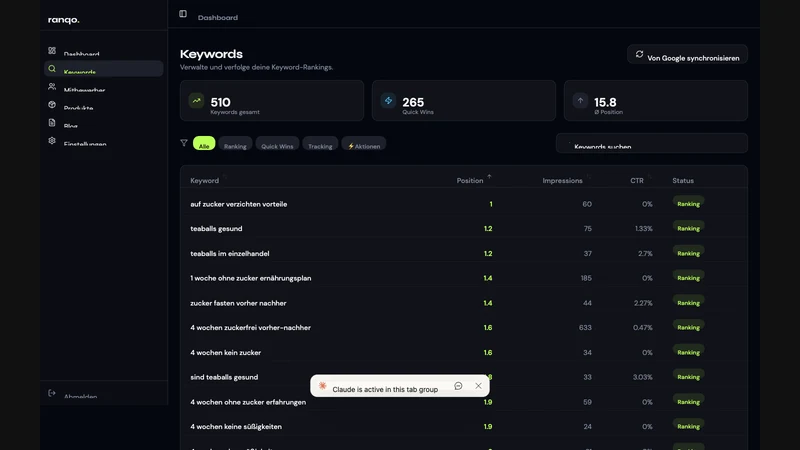This screenshot has height=450, width=800.
Task: Click the Keywords suchen search field
Action: pyautogui.click(x=652, y=143)
